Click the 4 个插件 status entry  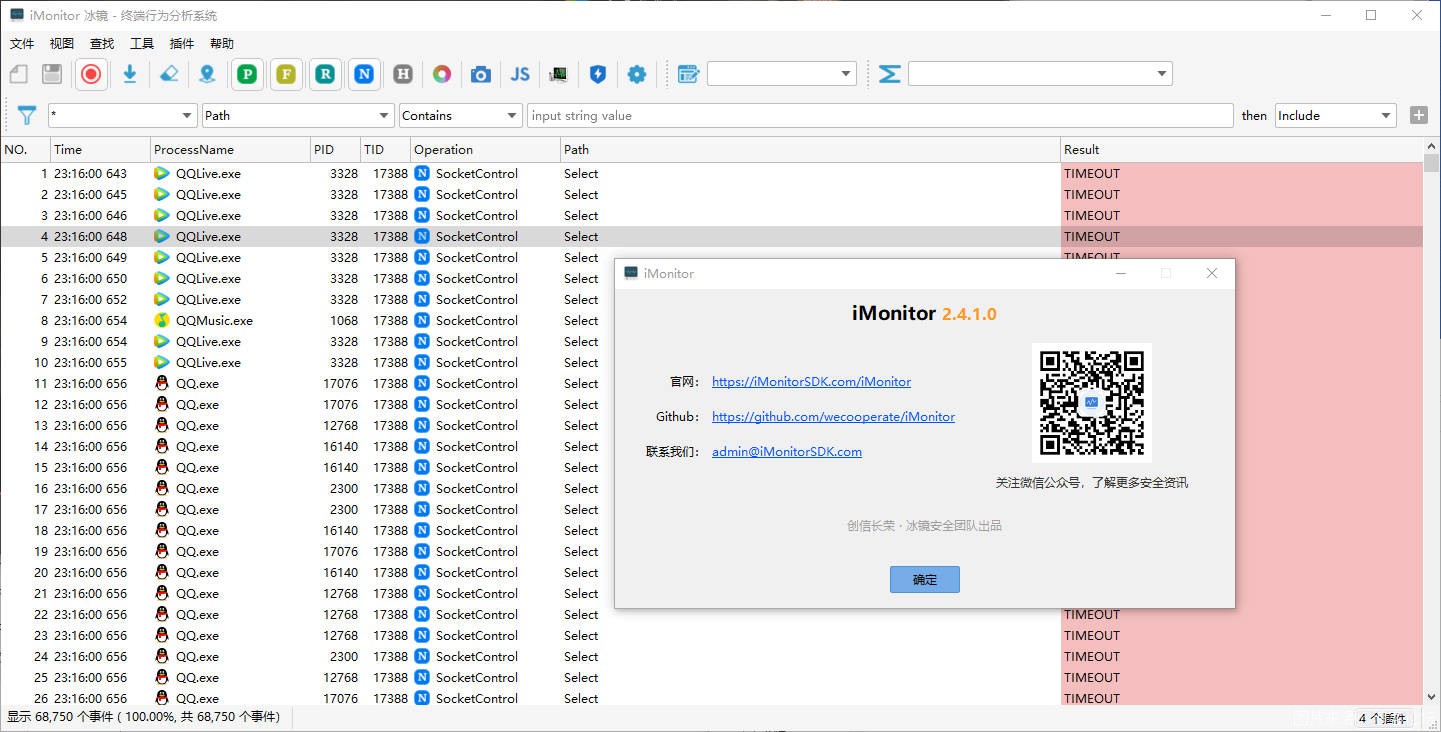1382,718
